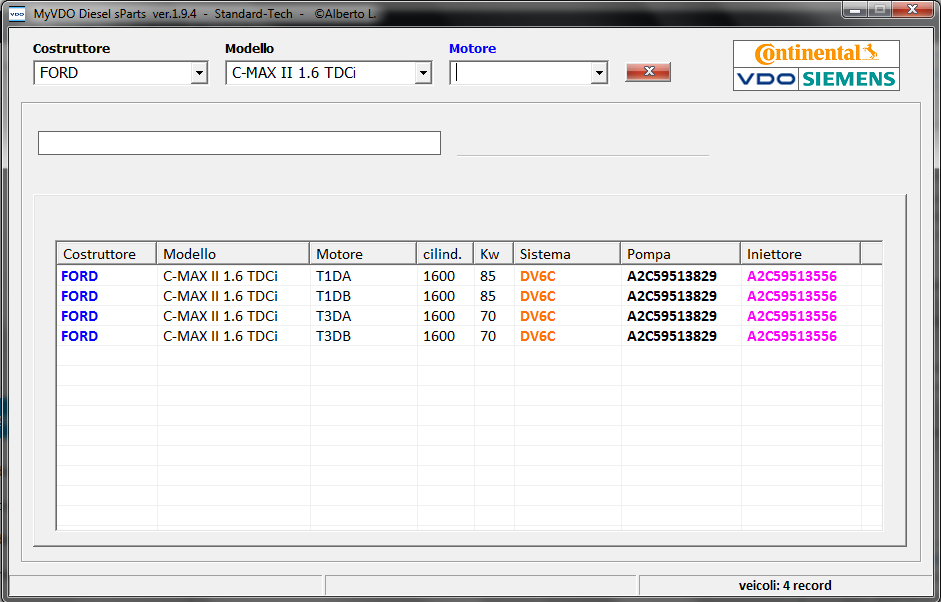Click injector A2C59513556 in T1DA row
Screen dimensions: 941x602
point(792,276)
